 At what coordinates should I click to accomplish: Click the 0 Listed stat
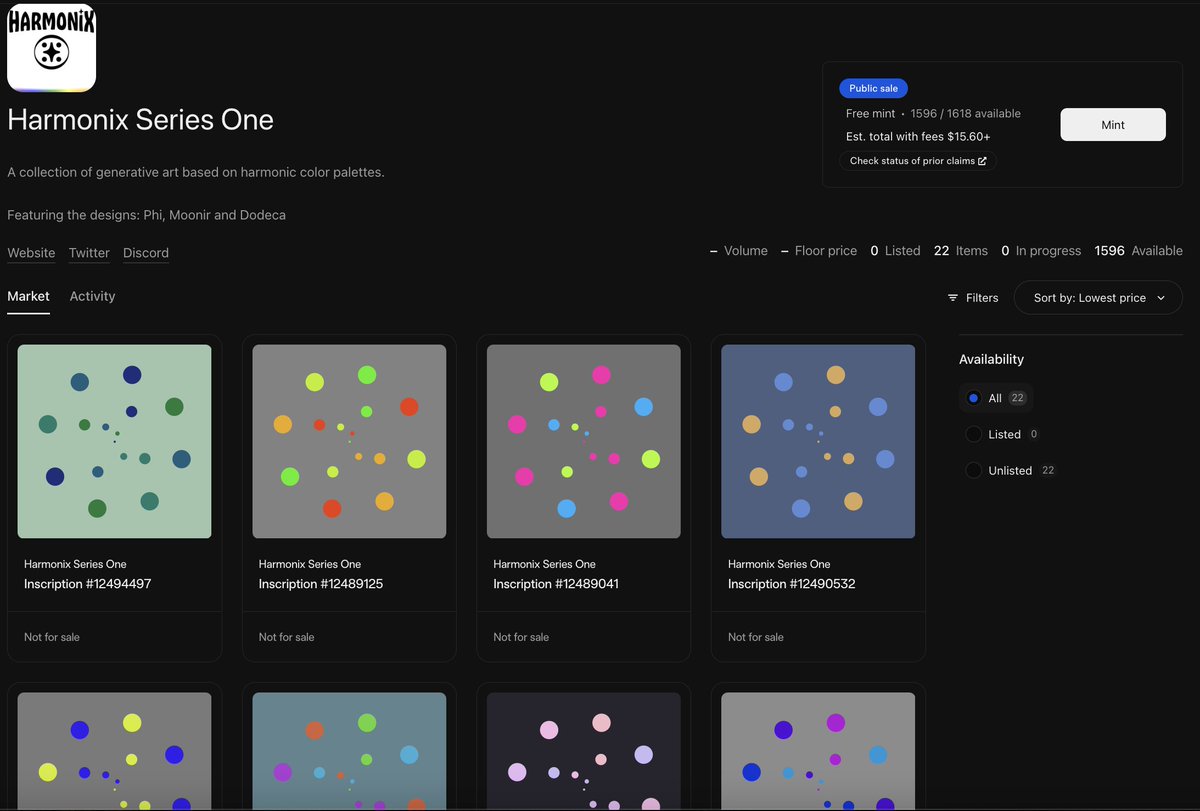tap(895, 251)
